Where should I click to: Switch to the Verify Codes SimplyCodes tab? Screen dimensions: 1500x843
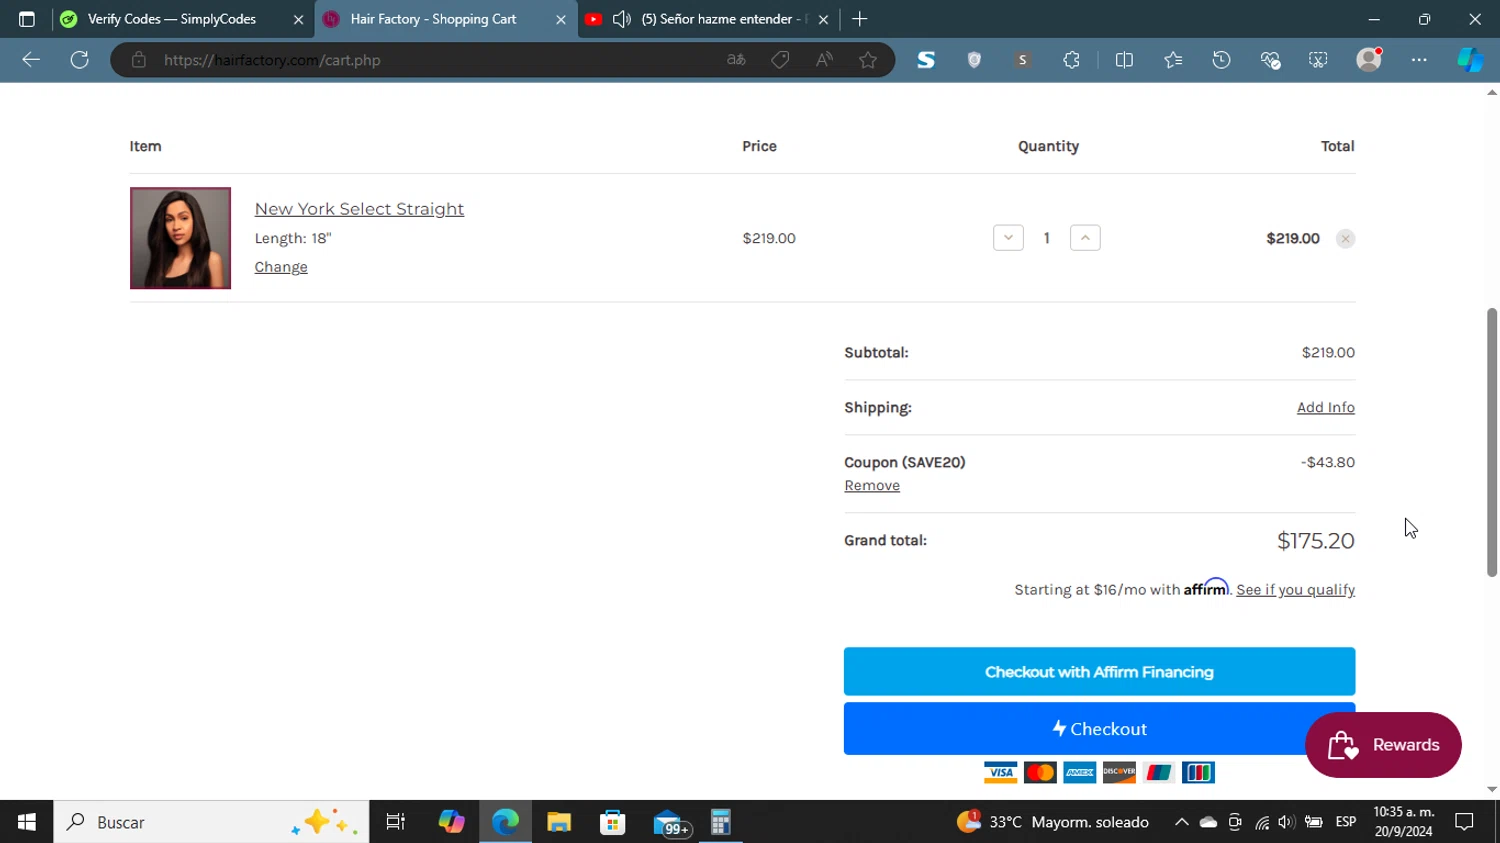pos(172,19)
